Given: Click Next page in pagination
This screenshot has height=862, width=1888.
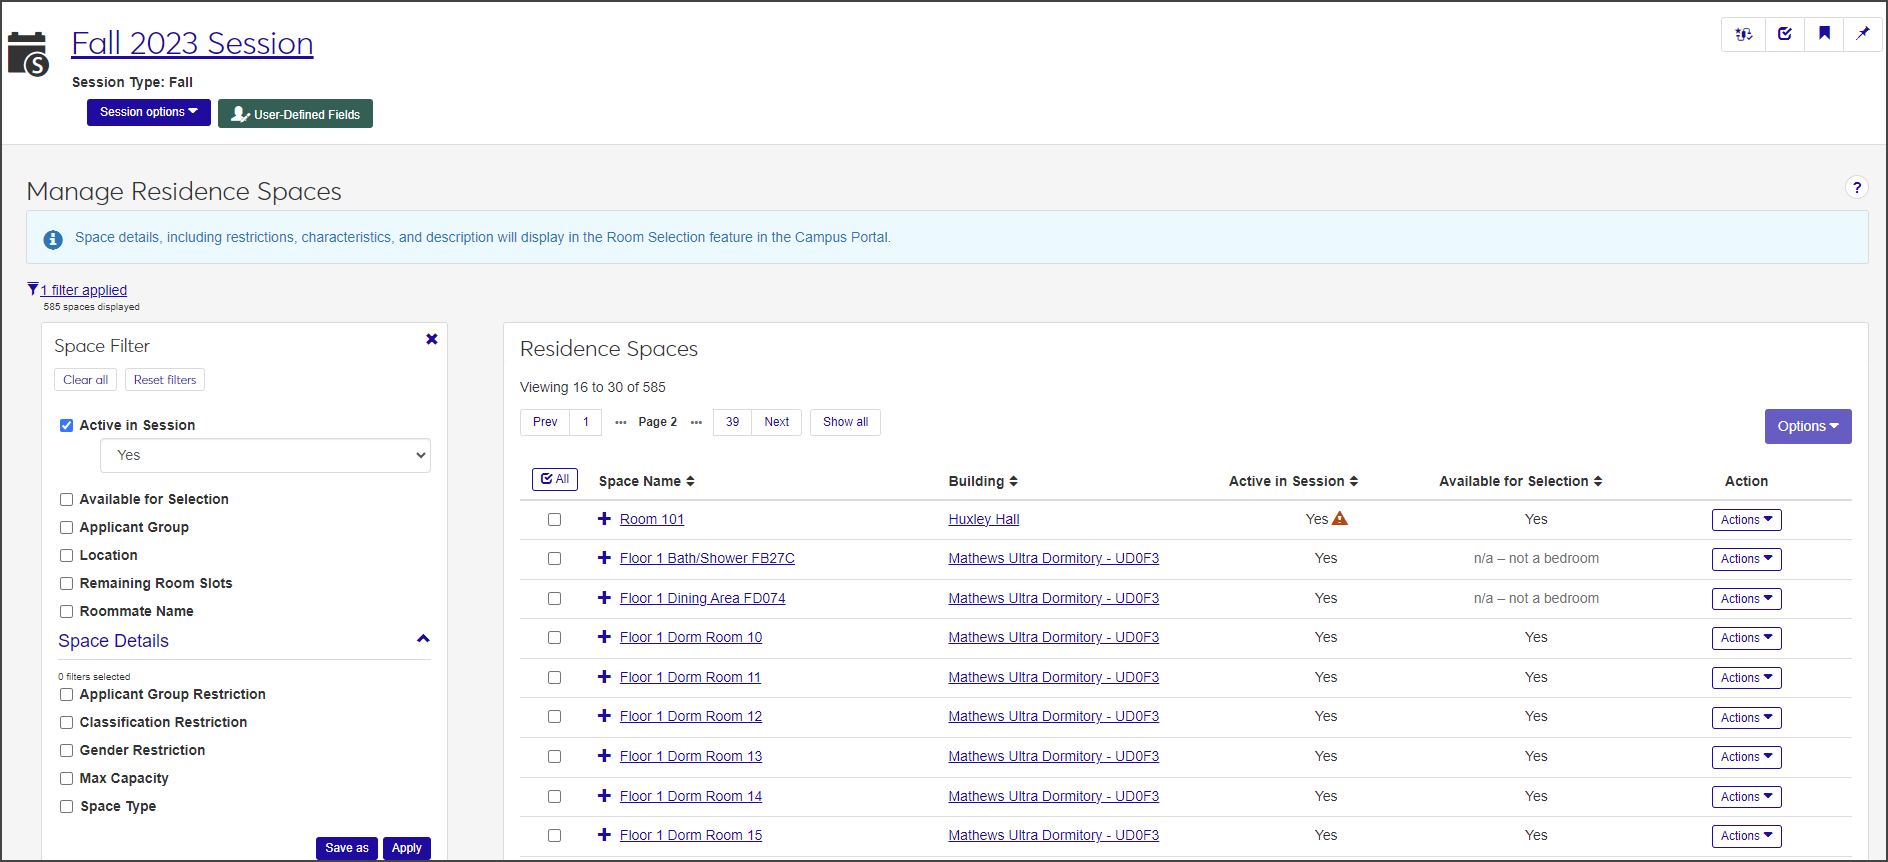Looking at the screenshot, I should [x=776, y=422].
